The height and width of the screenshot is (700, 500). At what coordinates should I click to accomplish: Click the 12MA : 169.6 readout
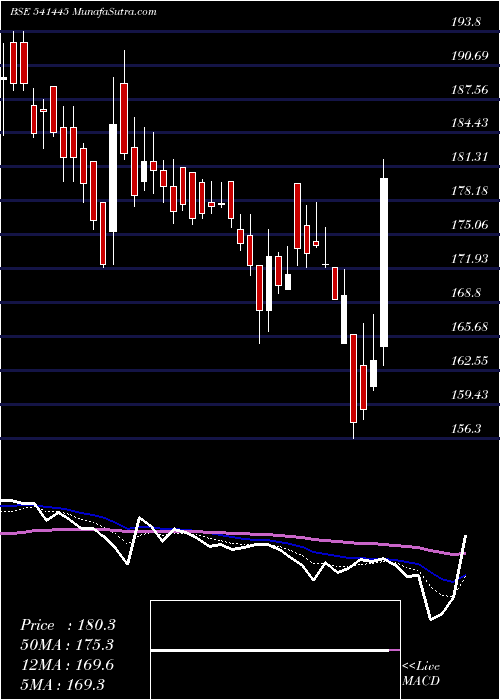[x=67, y=665]
